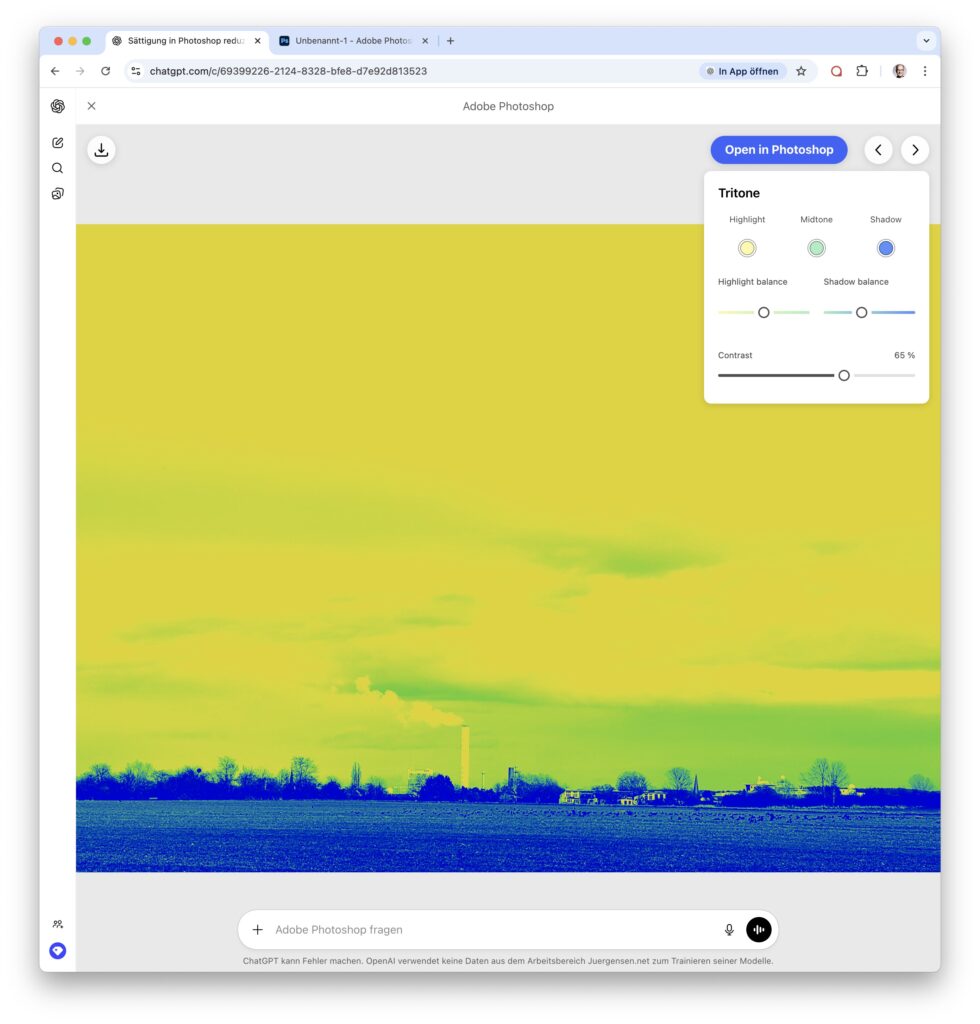Download the tritone image
The width and height of the screenshot is (980, 1024).
click(x=101, y=150)
